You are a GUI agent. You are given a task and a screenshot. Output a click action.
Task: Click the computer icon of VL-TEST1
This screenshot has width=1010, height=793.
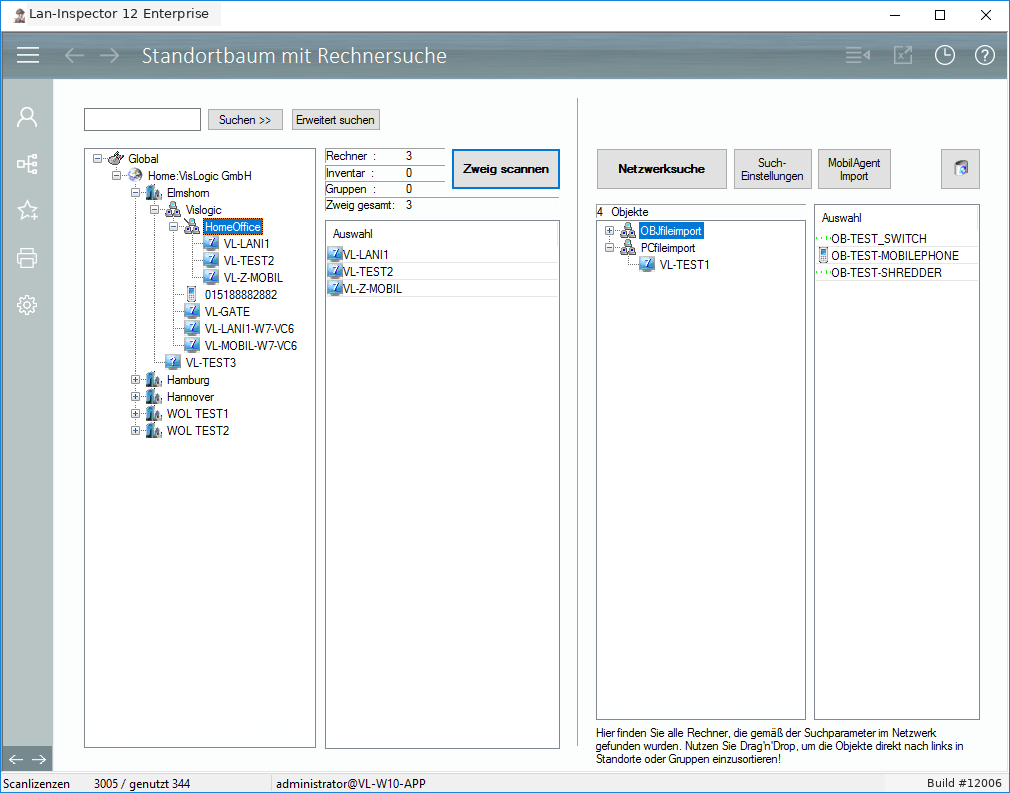(647, 264)
